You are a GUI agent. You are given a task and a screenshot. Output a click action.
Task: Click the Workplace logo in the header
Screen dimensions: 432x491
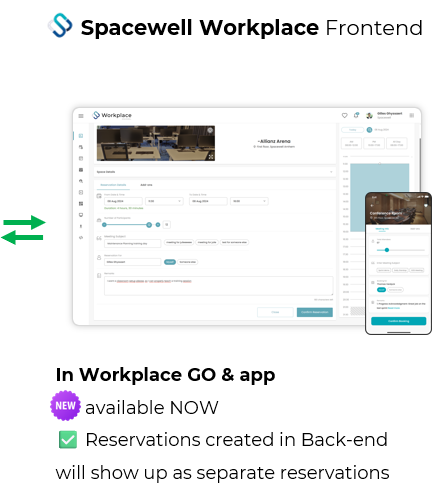pyautogui.click(x=112, y=115)
